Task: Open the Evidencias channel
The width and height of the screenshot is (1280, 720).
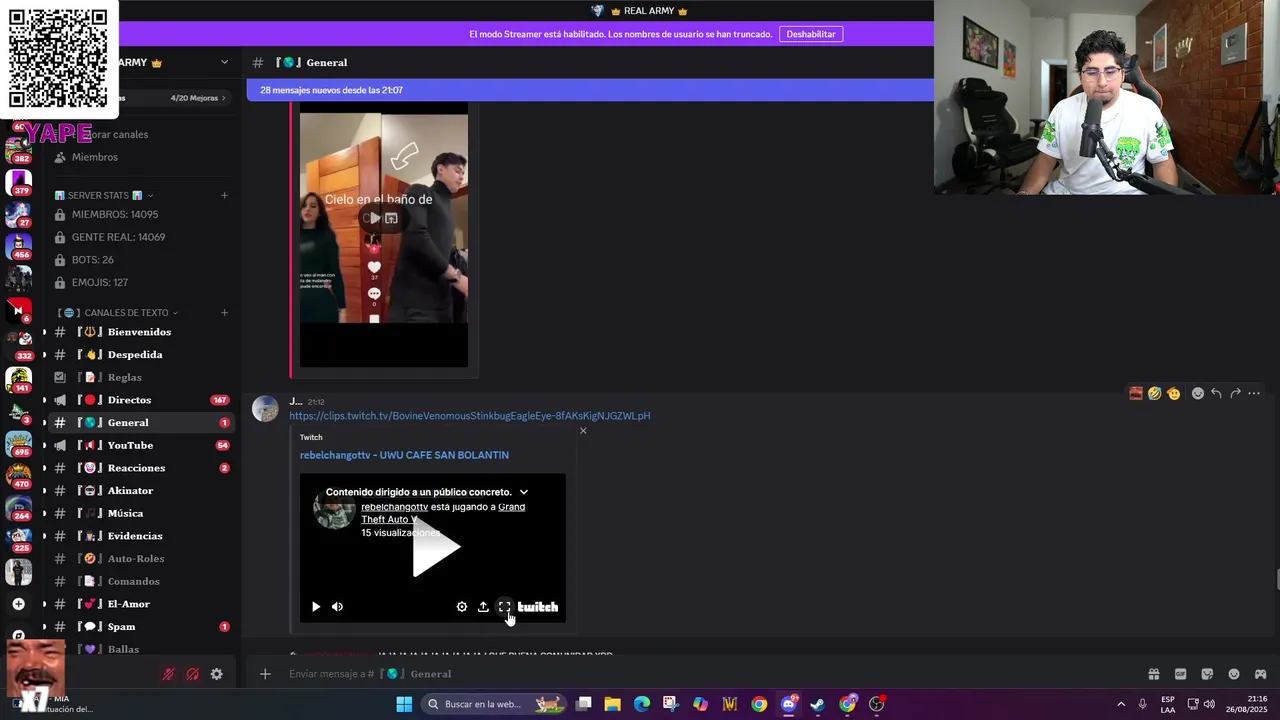Action: click(x=140, y=536)
